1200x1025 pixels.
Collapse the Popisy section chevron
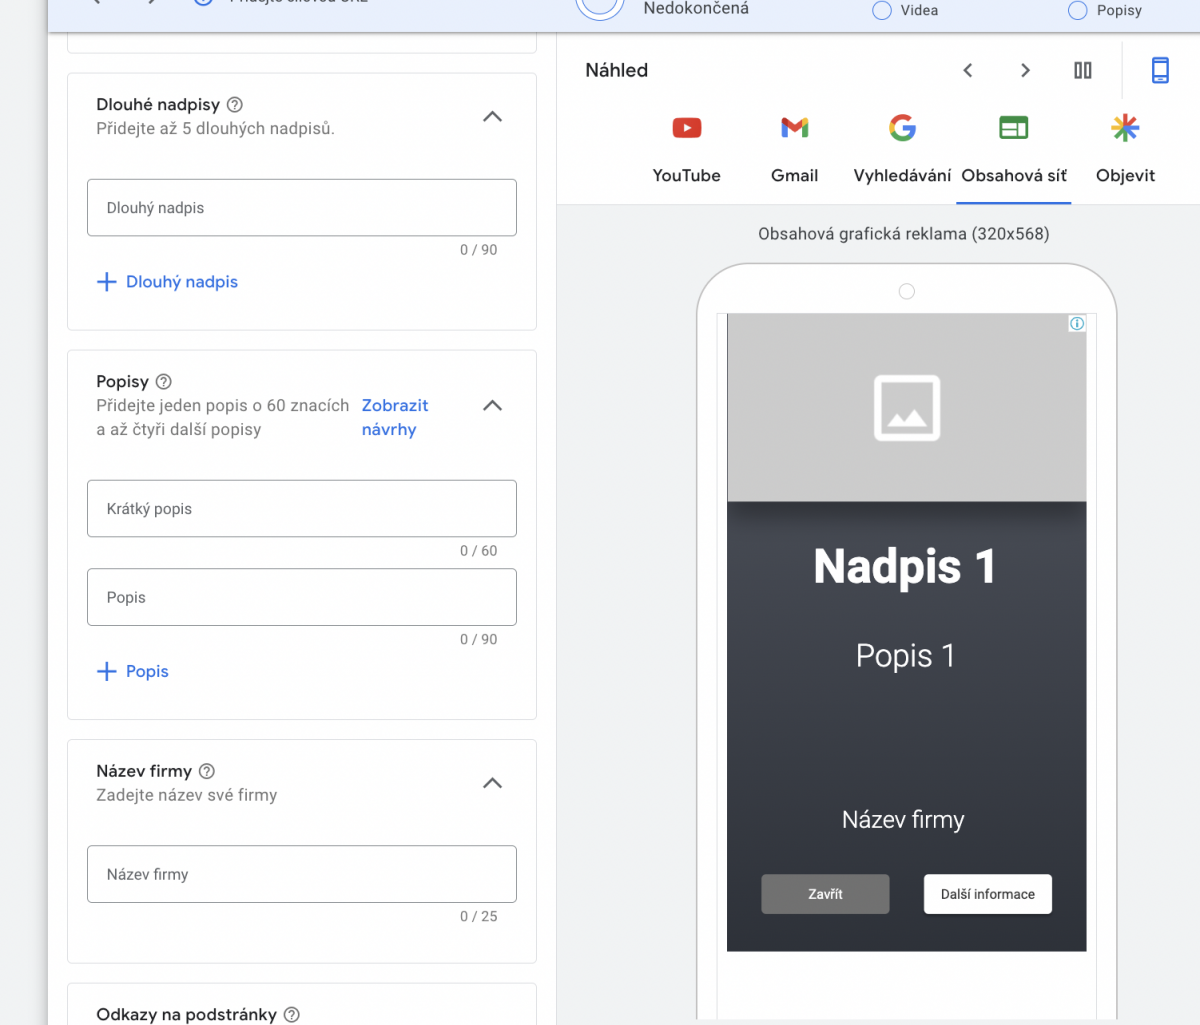[x=492, y=406]
